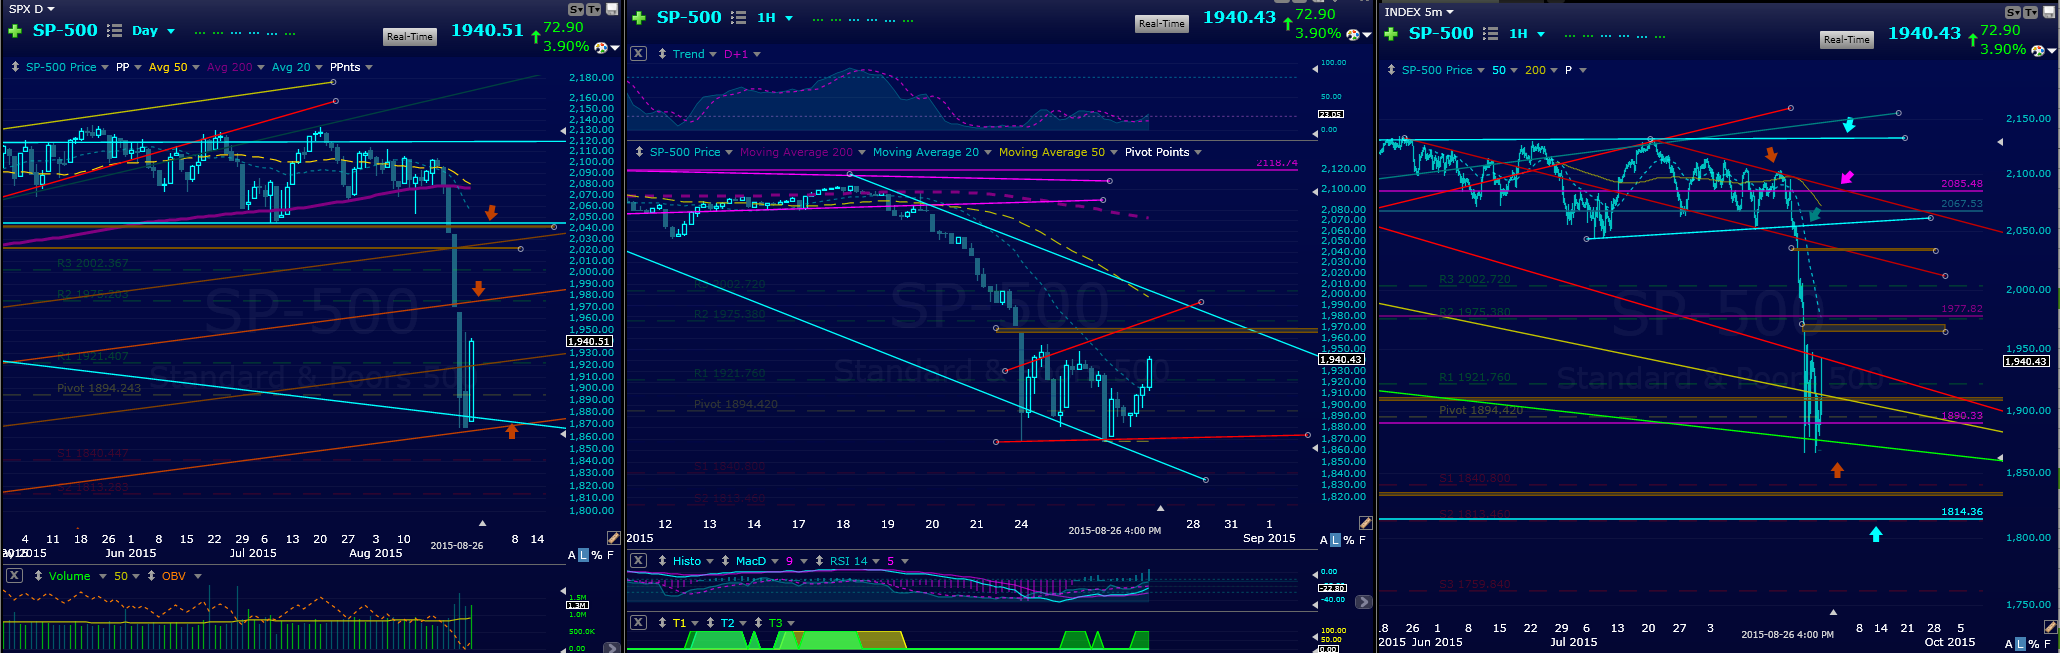Add indicator via green plus in middle chart
2060x653 pixels.
(638, 18)
